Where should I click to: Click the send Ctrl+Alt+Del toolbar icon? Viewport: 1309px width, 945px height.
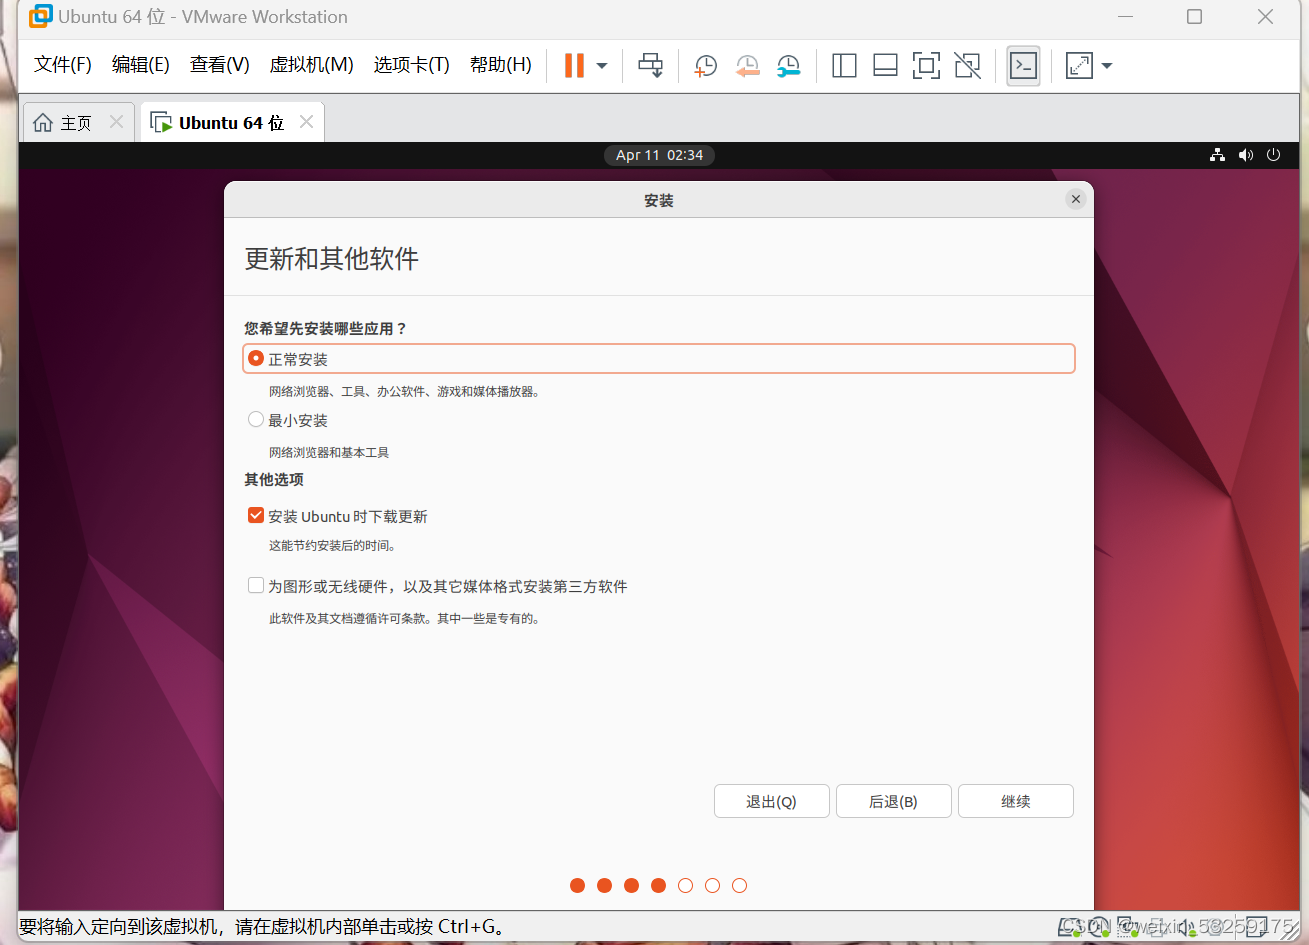(x=650, y=66)
